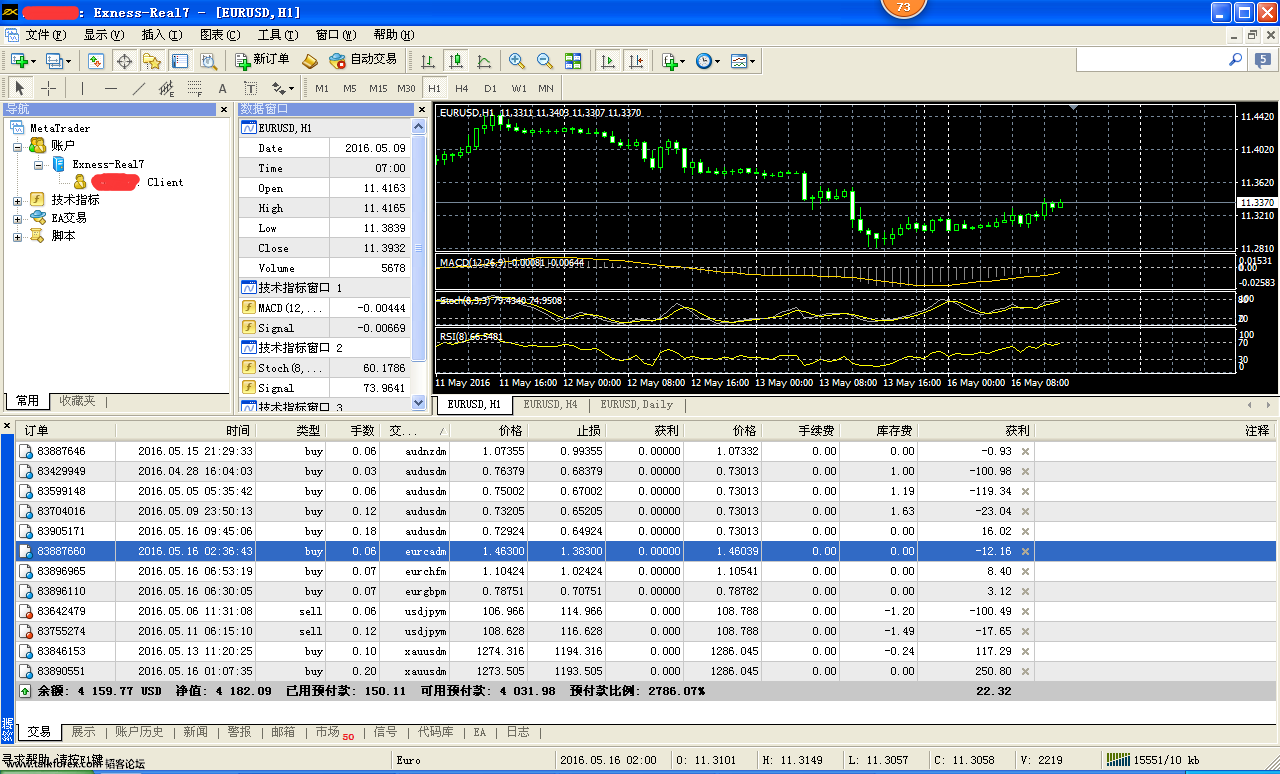Select the horizontal line drawing tool
The image size is (1280, 774).
tap(111, 88)
